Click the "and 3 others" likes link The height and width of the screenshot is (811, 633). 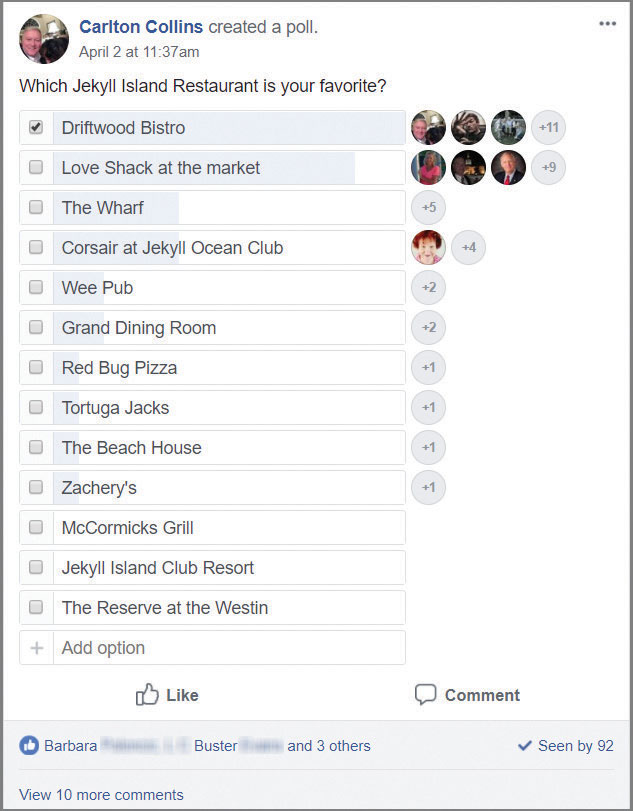[329, 745]
